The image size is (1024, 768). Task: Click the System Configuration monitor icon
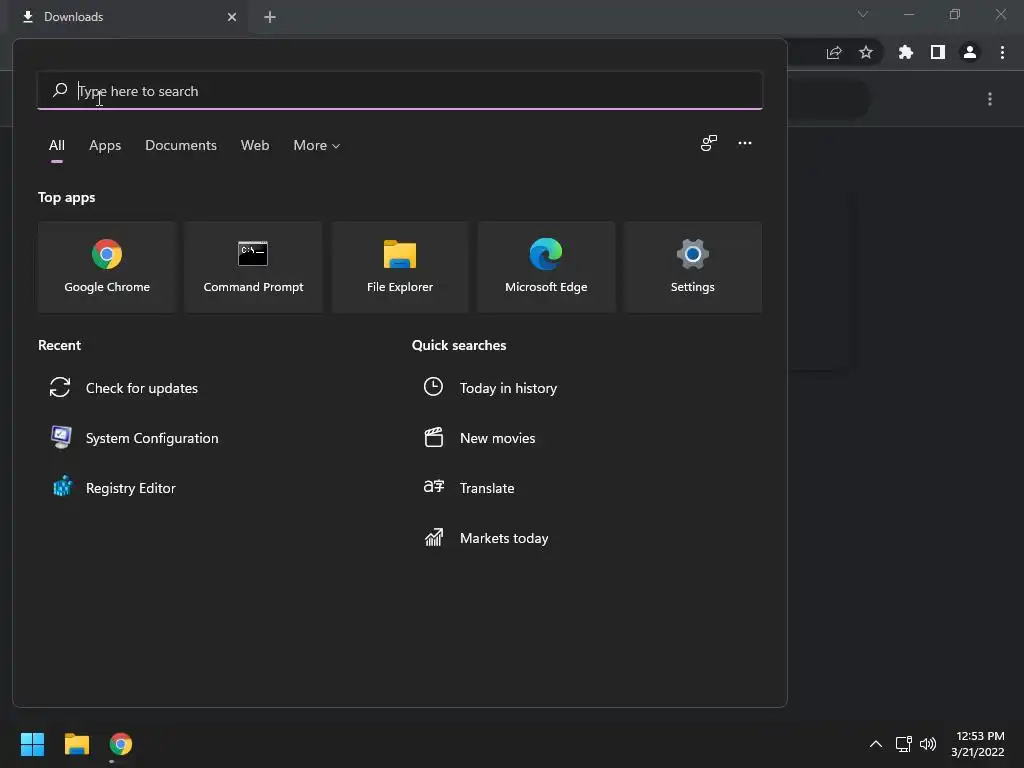coord(61,437)
